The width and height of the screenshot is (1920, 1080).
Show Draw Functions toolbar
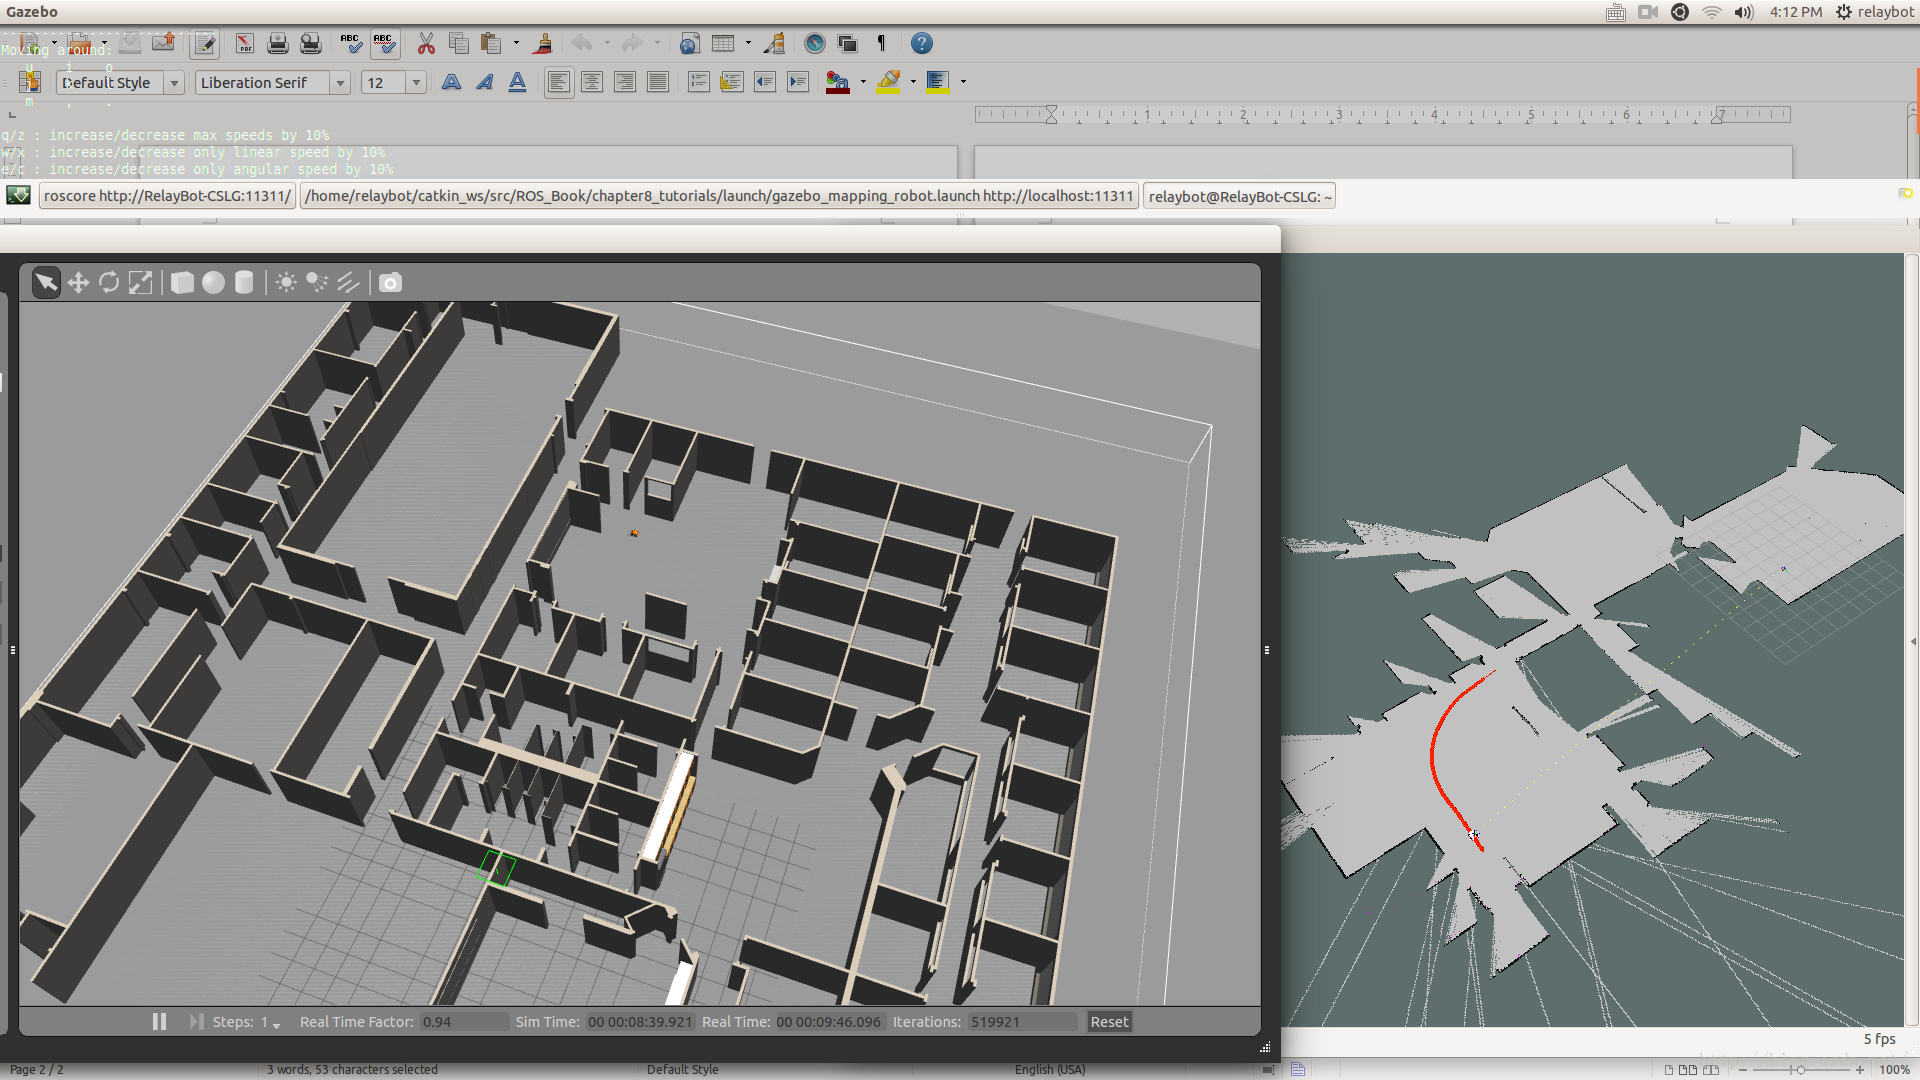774,44
